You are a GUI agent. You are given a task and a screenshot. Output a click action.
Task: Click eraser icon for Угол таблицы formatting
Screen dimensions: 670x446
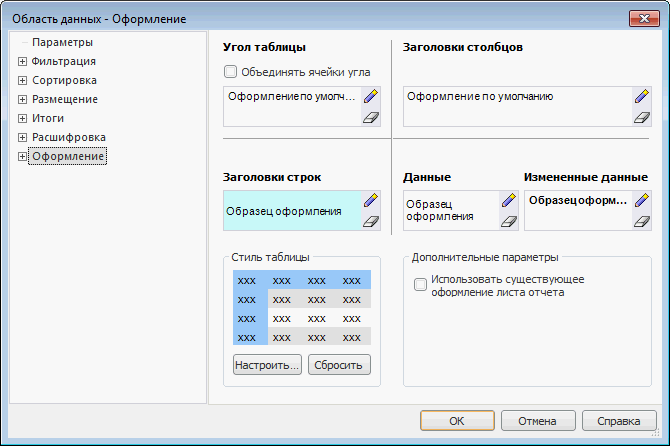372,117
